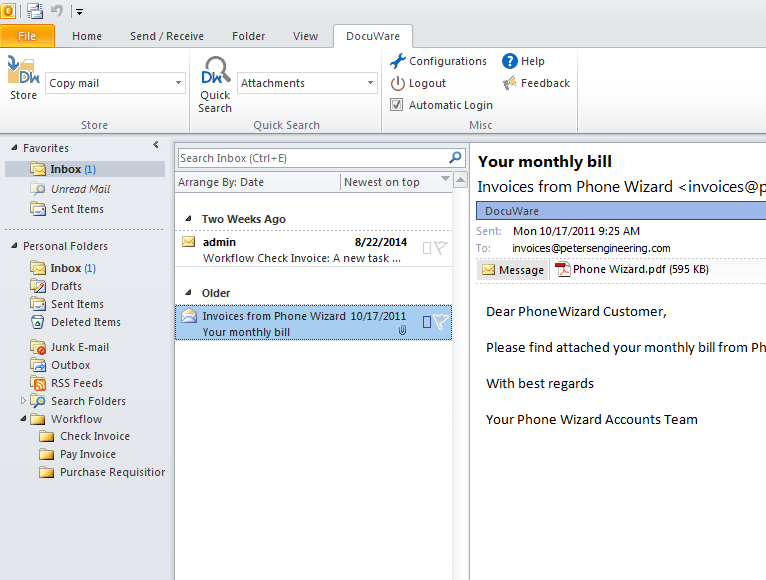Screen dimensions: 766x580
Task: Collapse the Workflow folder node
Action: (x=23, y=419)
